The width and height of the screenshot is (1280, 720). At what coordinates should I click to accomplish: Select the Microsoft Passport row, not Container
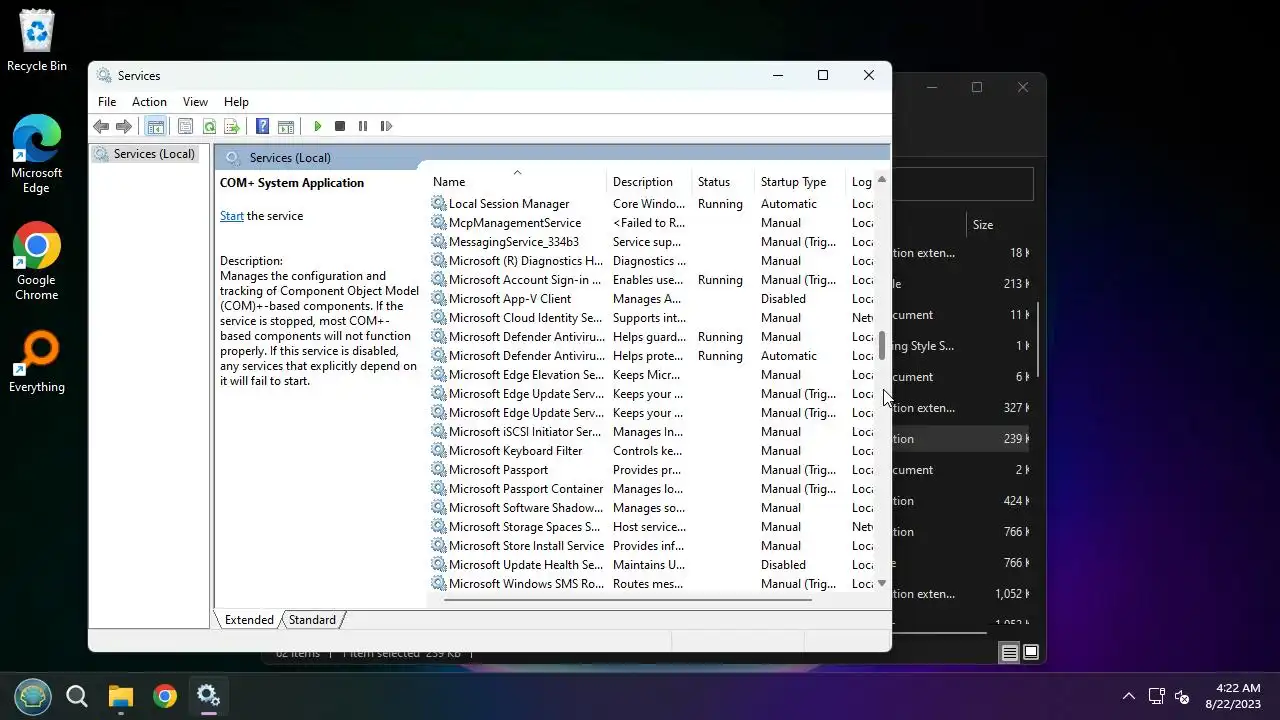[x=652, y=470]
